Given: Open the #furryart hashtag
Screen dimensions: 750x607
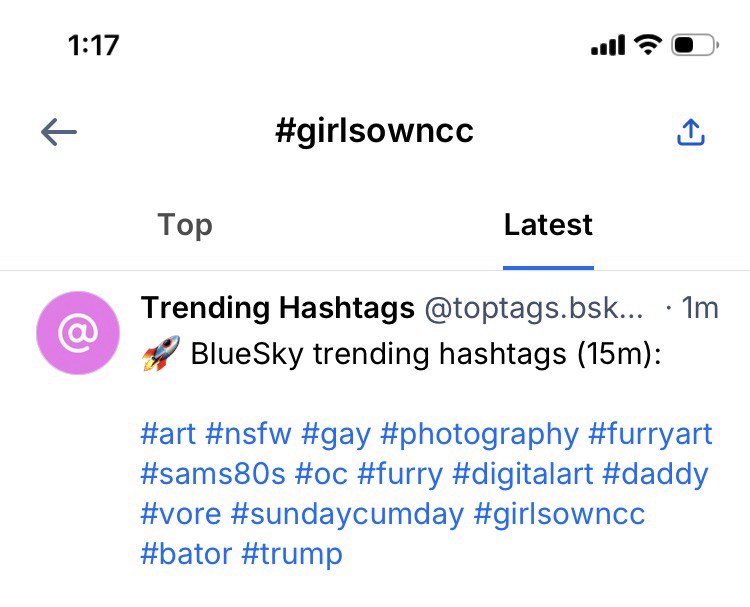Looking at the screenshot, I should coord(650,434).
